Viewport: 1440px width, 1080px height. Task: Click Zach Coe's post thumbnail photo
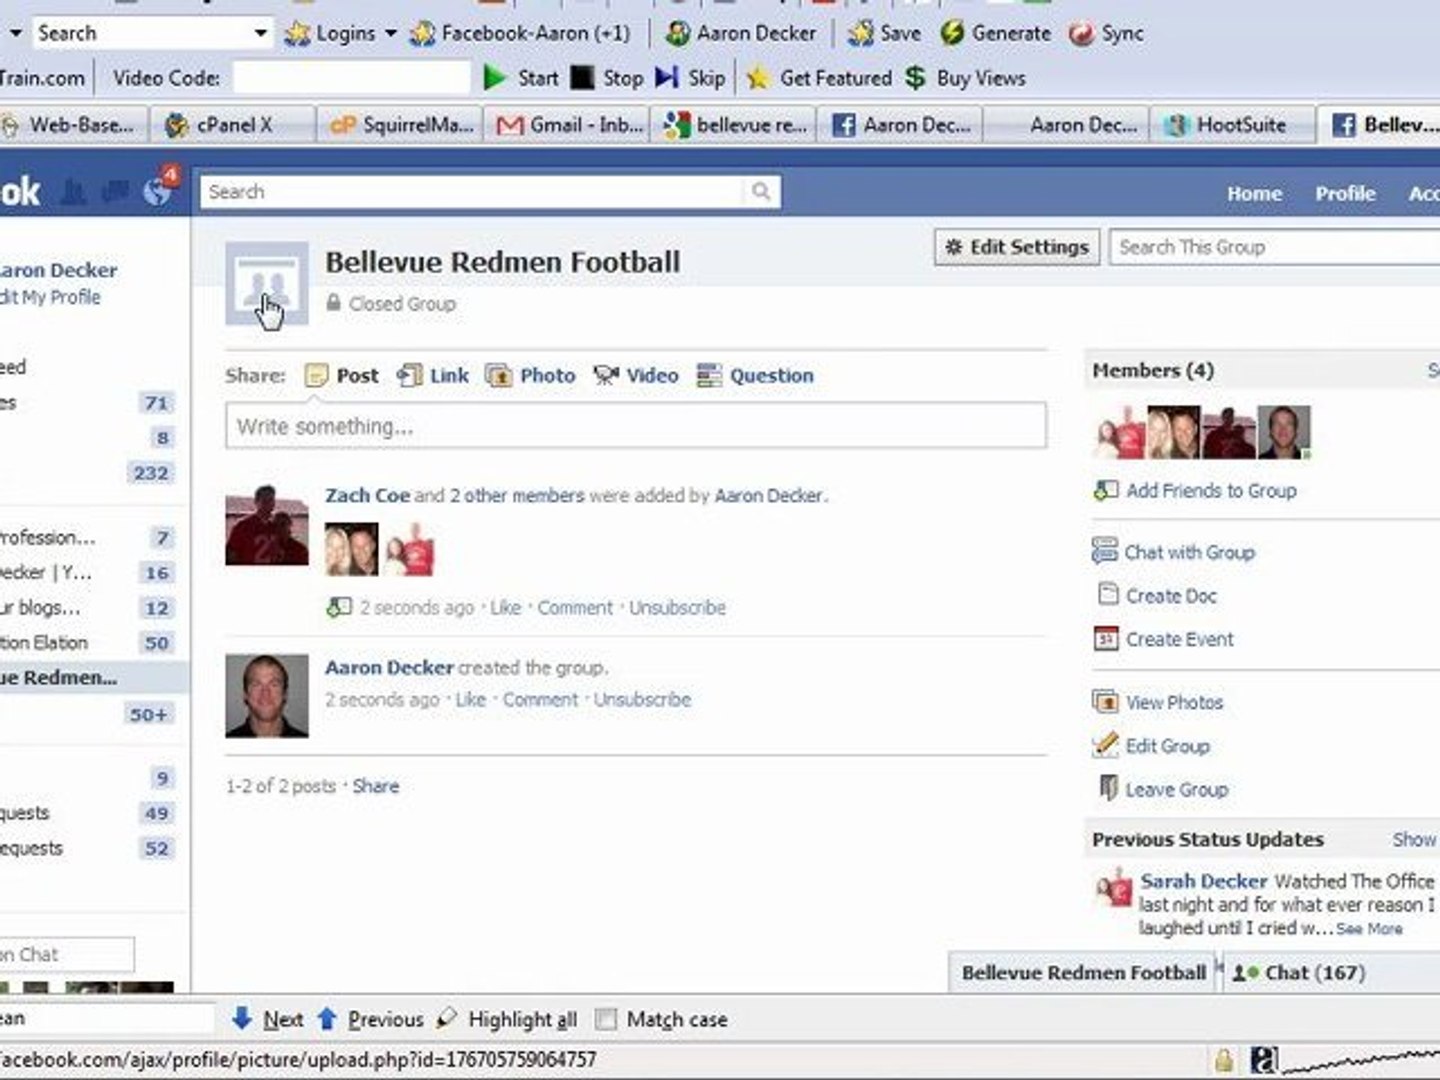tap(266, 524)
